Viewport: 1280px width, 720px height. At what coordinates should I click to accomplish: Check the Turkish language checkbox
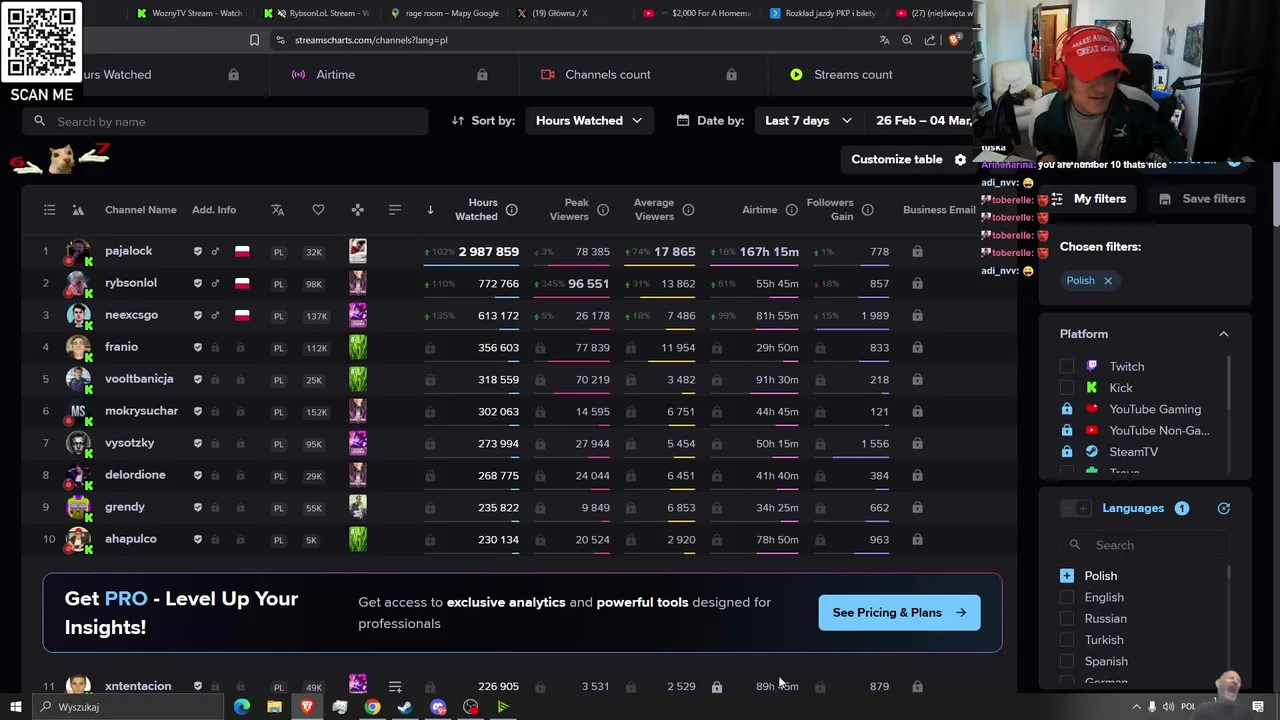pyautogui.click(x=1067, y=640)
